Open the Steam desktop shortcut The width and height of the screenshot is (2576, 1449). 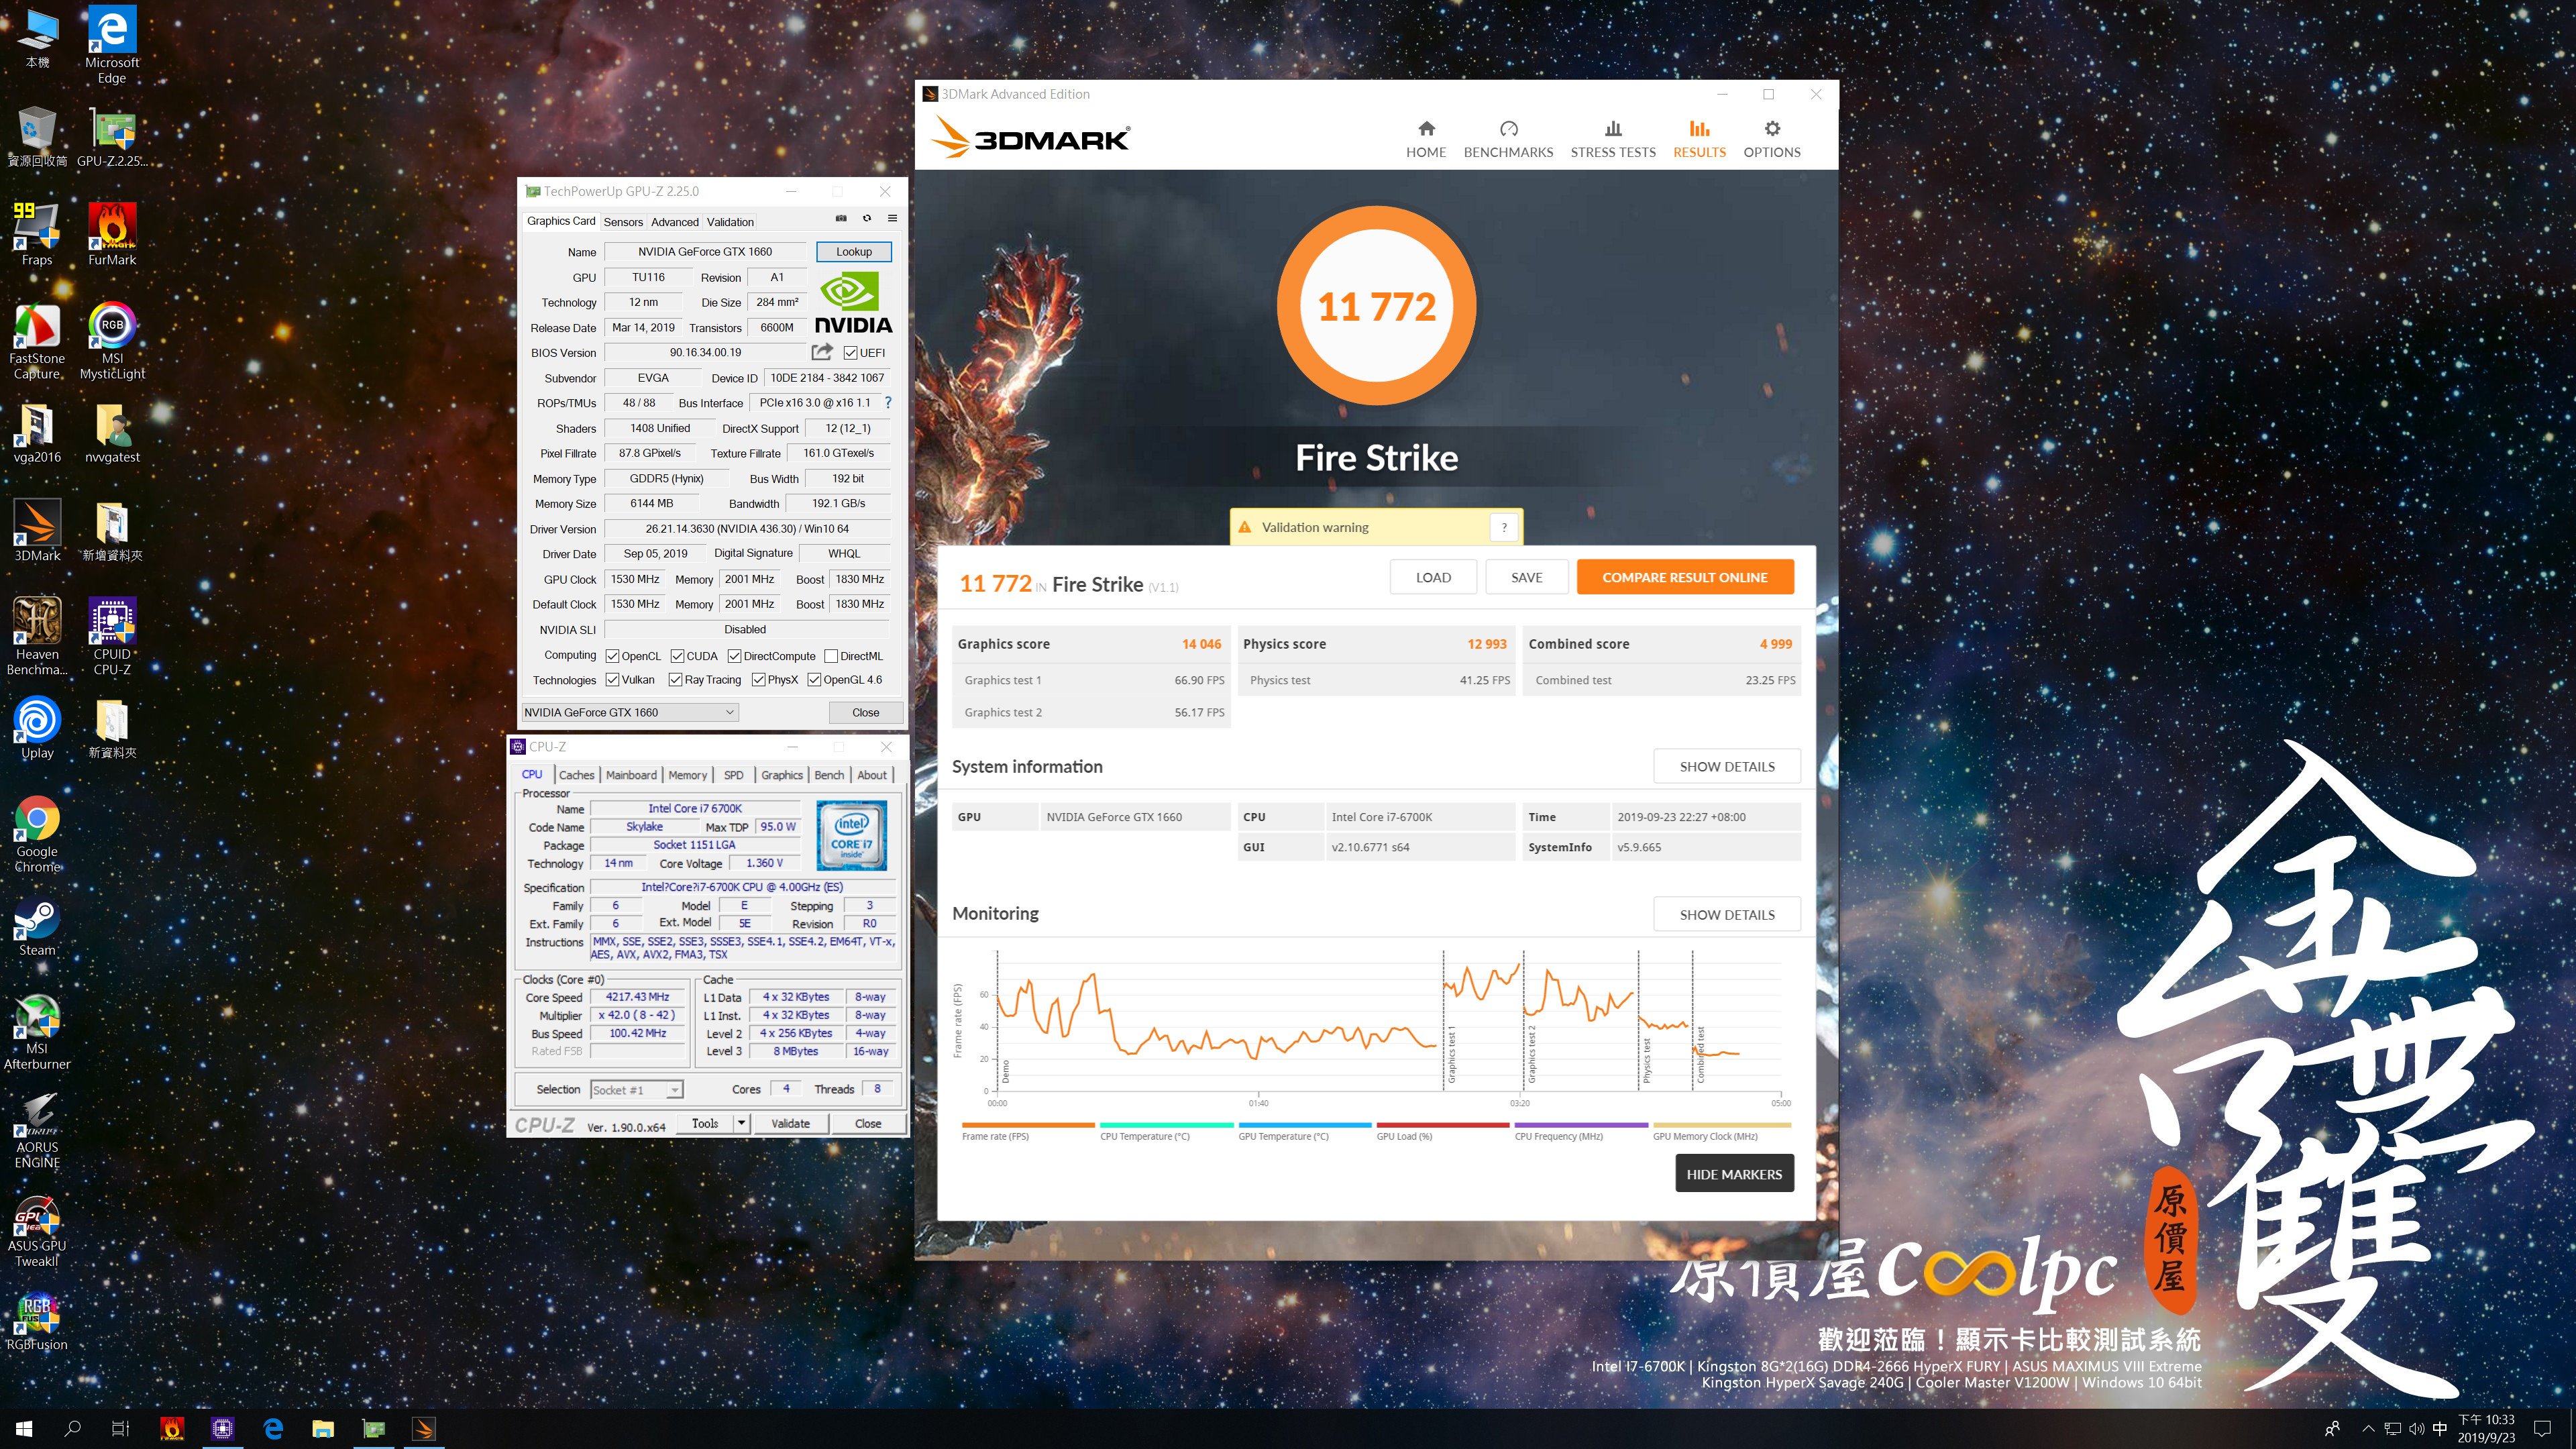click(x=37, y=925)
